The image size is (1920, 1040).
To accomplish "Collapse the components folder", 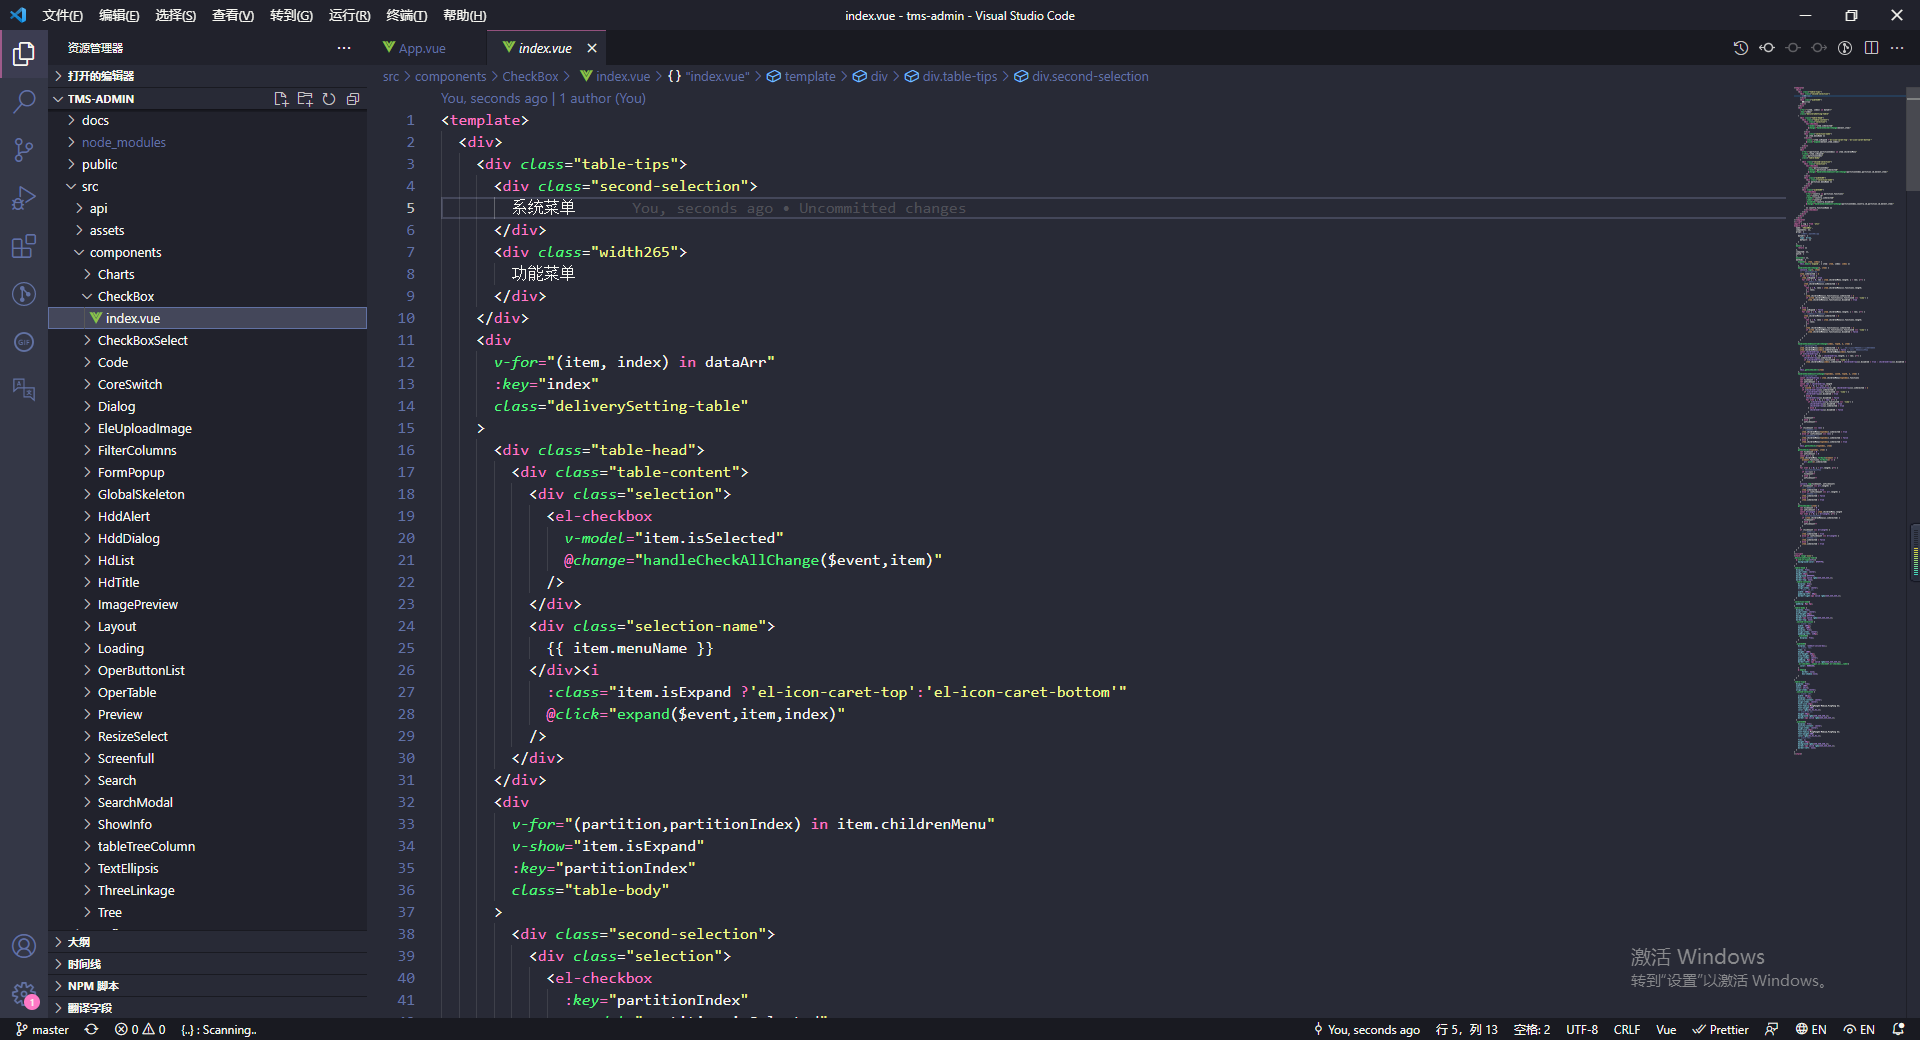I will (208, 252).
